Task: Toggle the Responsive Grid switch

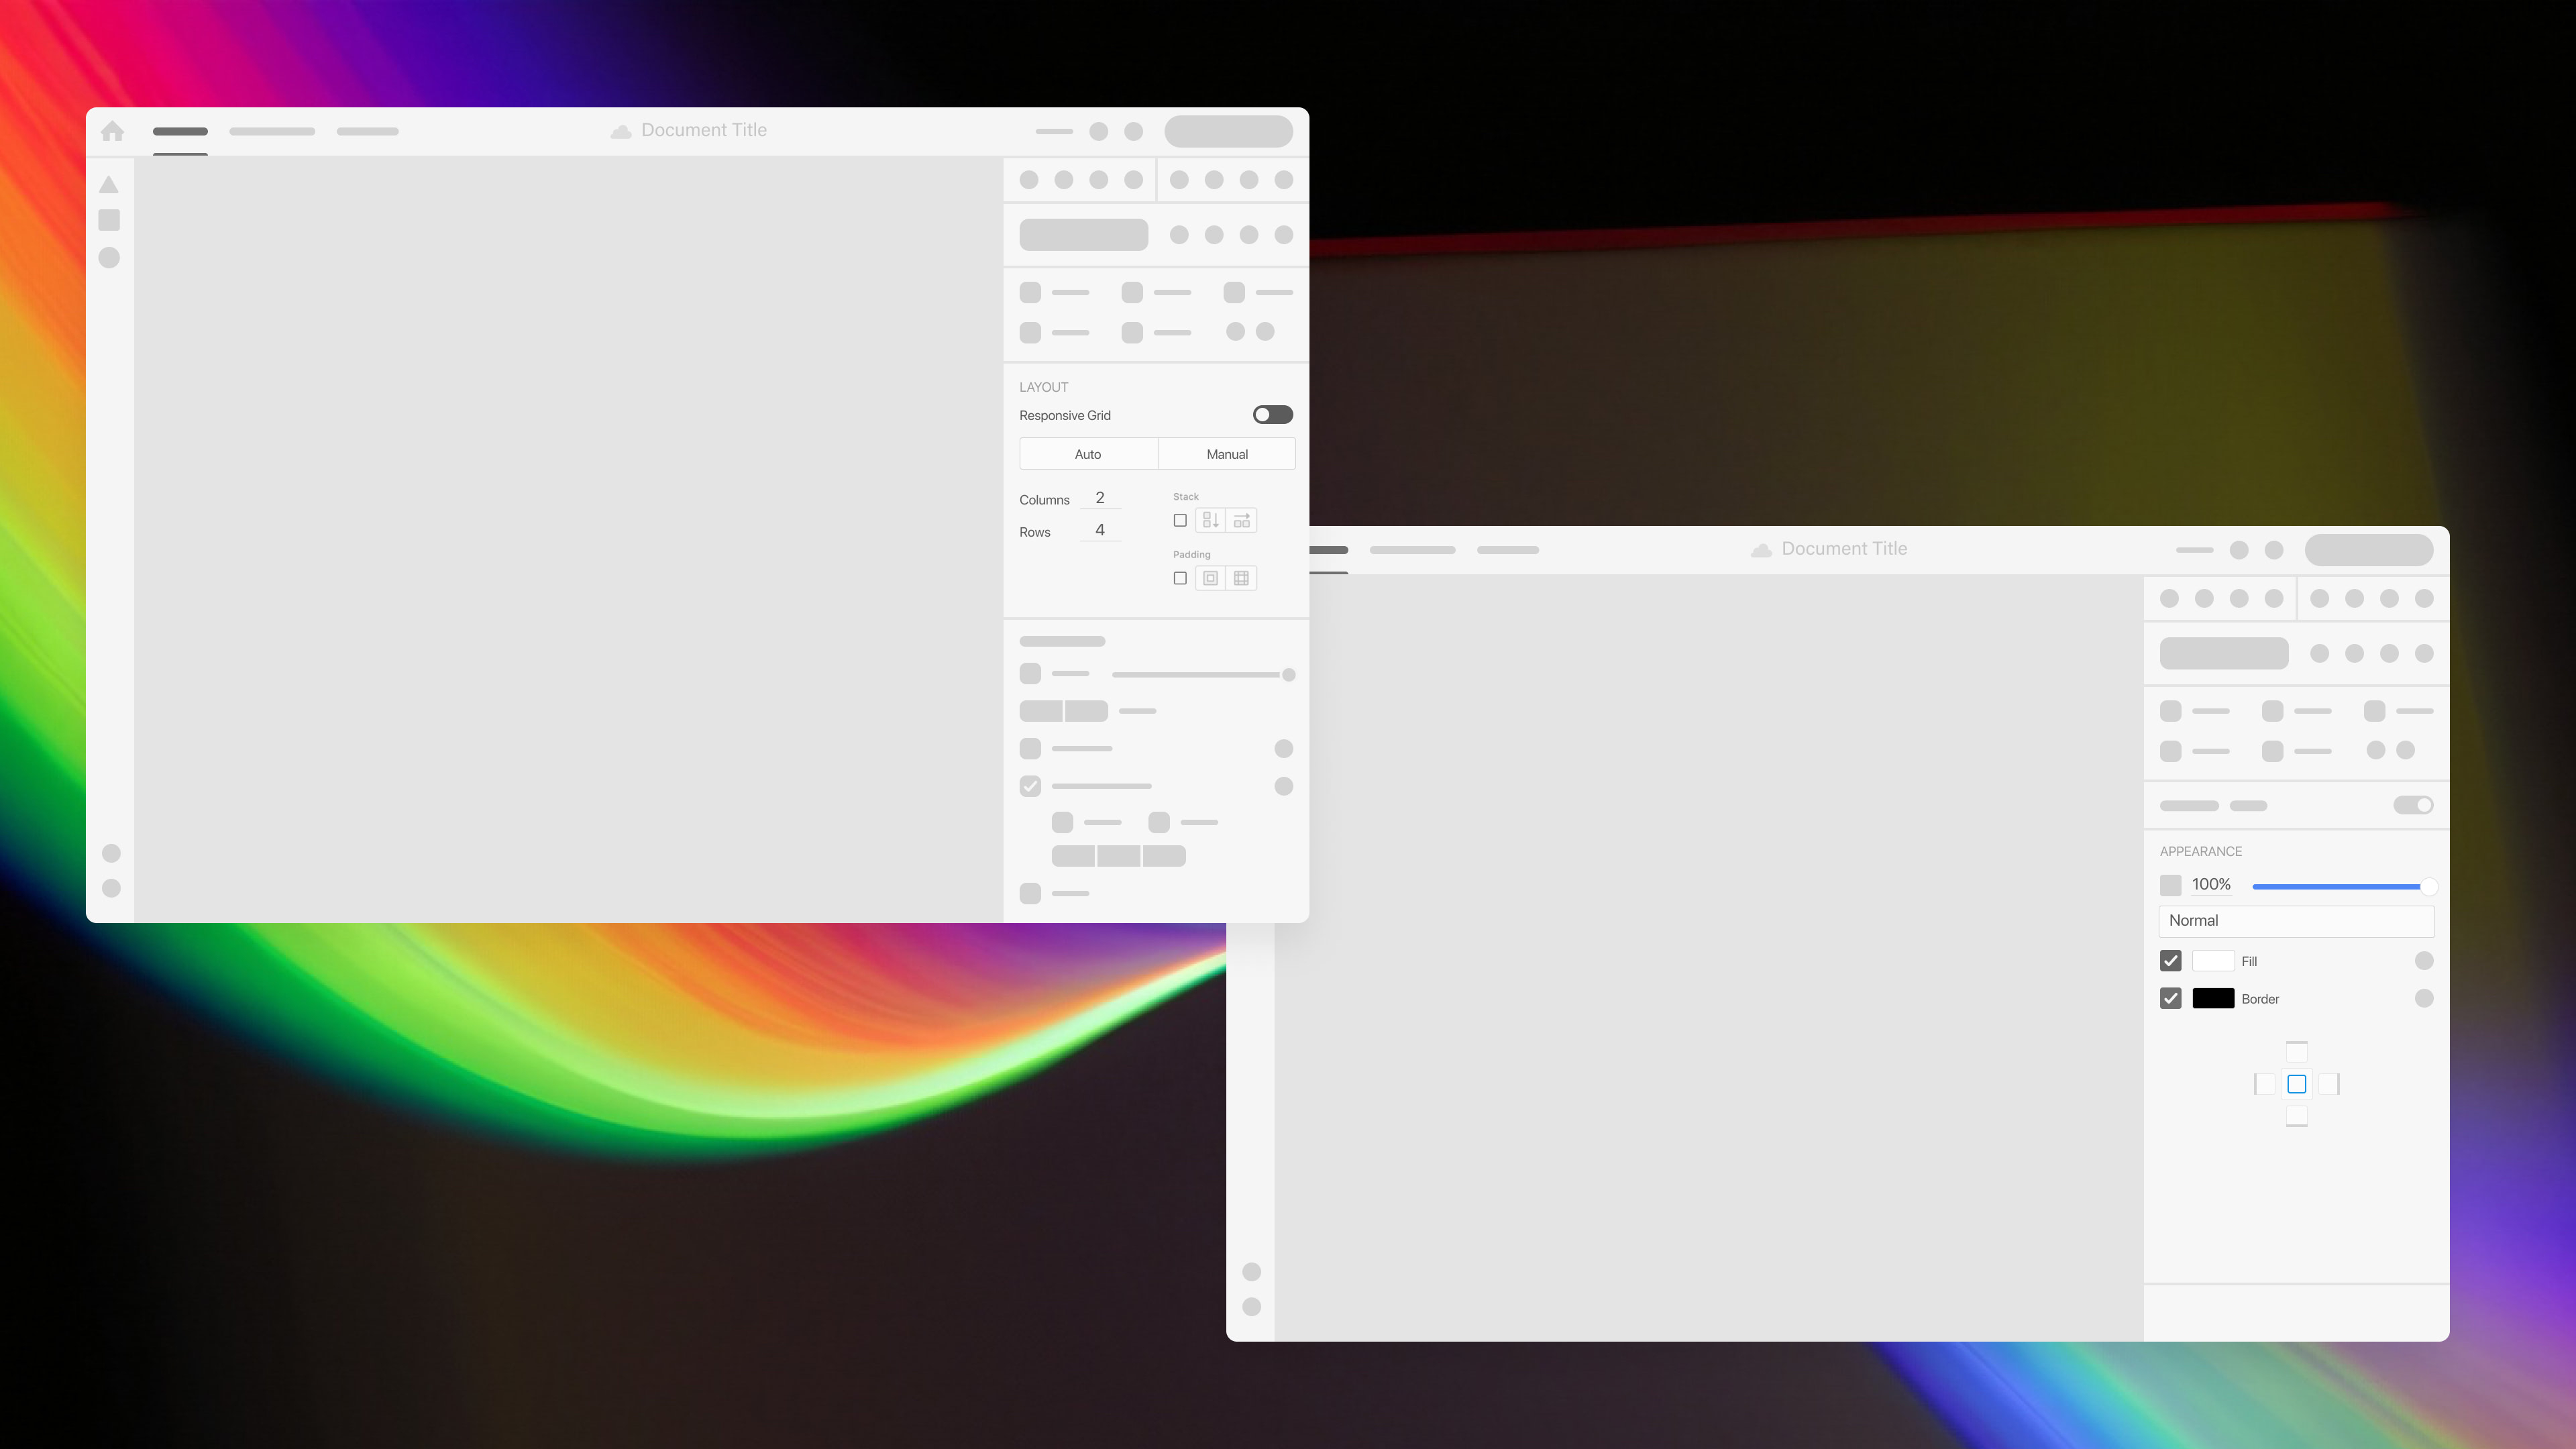Action: click(x=1273, y=415)
